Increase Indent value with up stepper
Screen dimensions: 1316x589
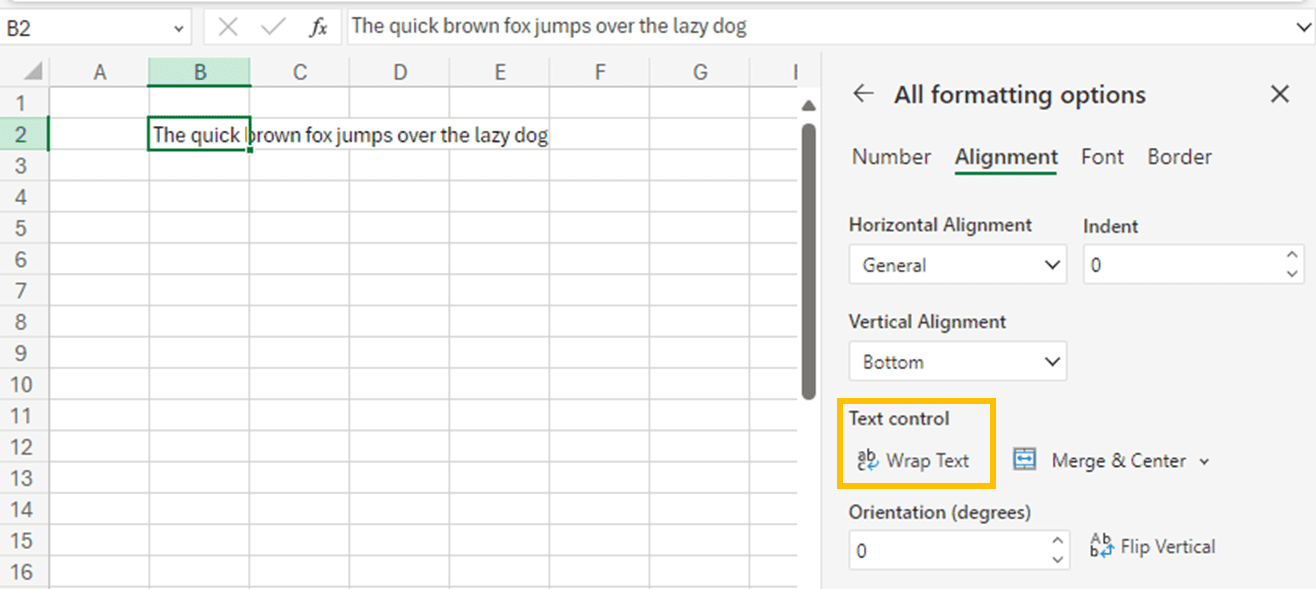click(x=1293, y=257)
